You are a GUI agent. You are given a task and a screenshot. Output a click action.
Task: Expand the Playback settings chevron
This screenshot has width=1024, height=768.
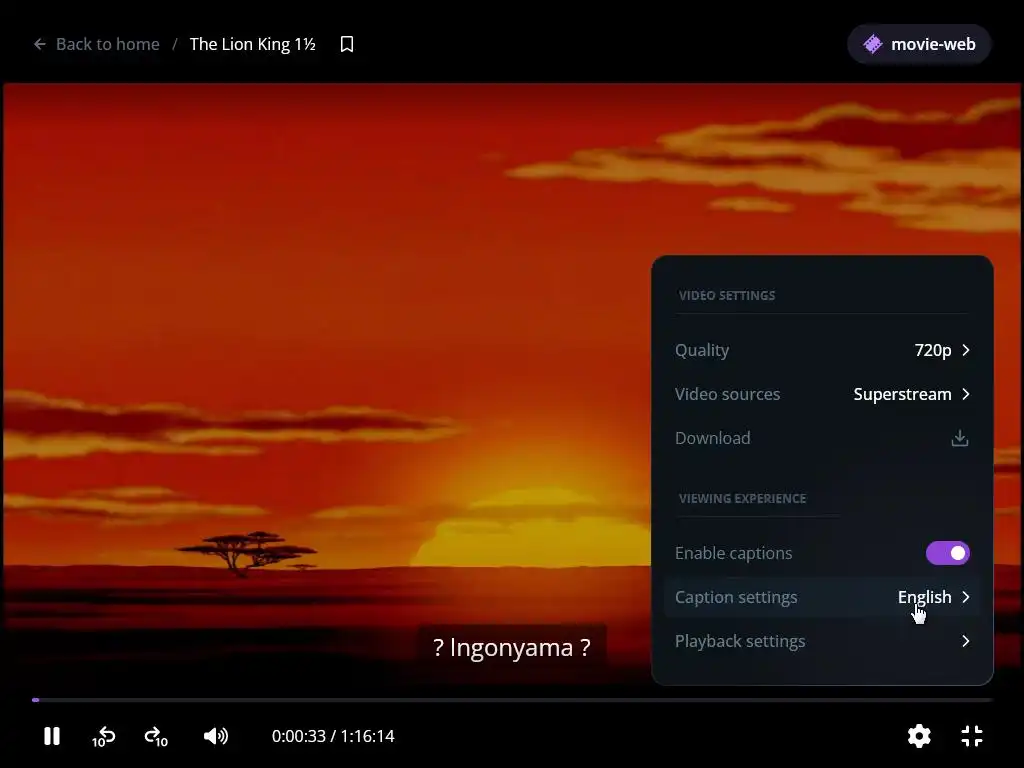[x=966, y=641]
